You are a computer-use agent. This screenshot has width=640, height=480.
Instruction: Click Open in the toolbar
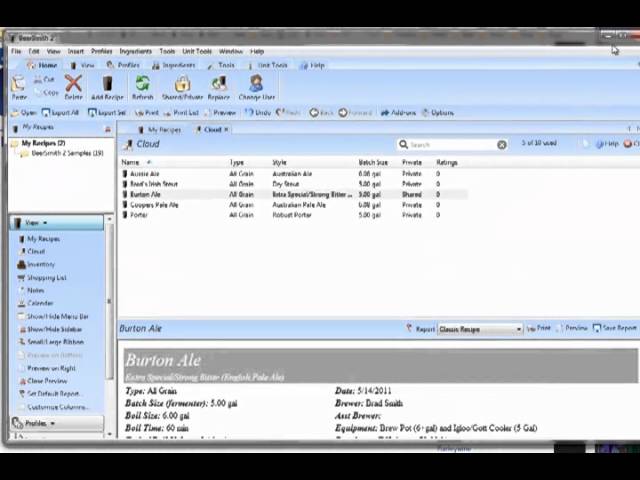tap(24, 113)
